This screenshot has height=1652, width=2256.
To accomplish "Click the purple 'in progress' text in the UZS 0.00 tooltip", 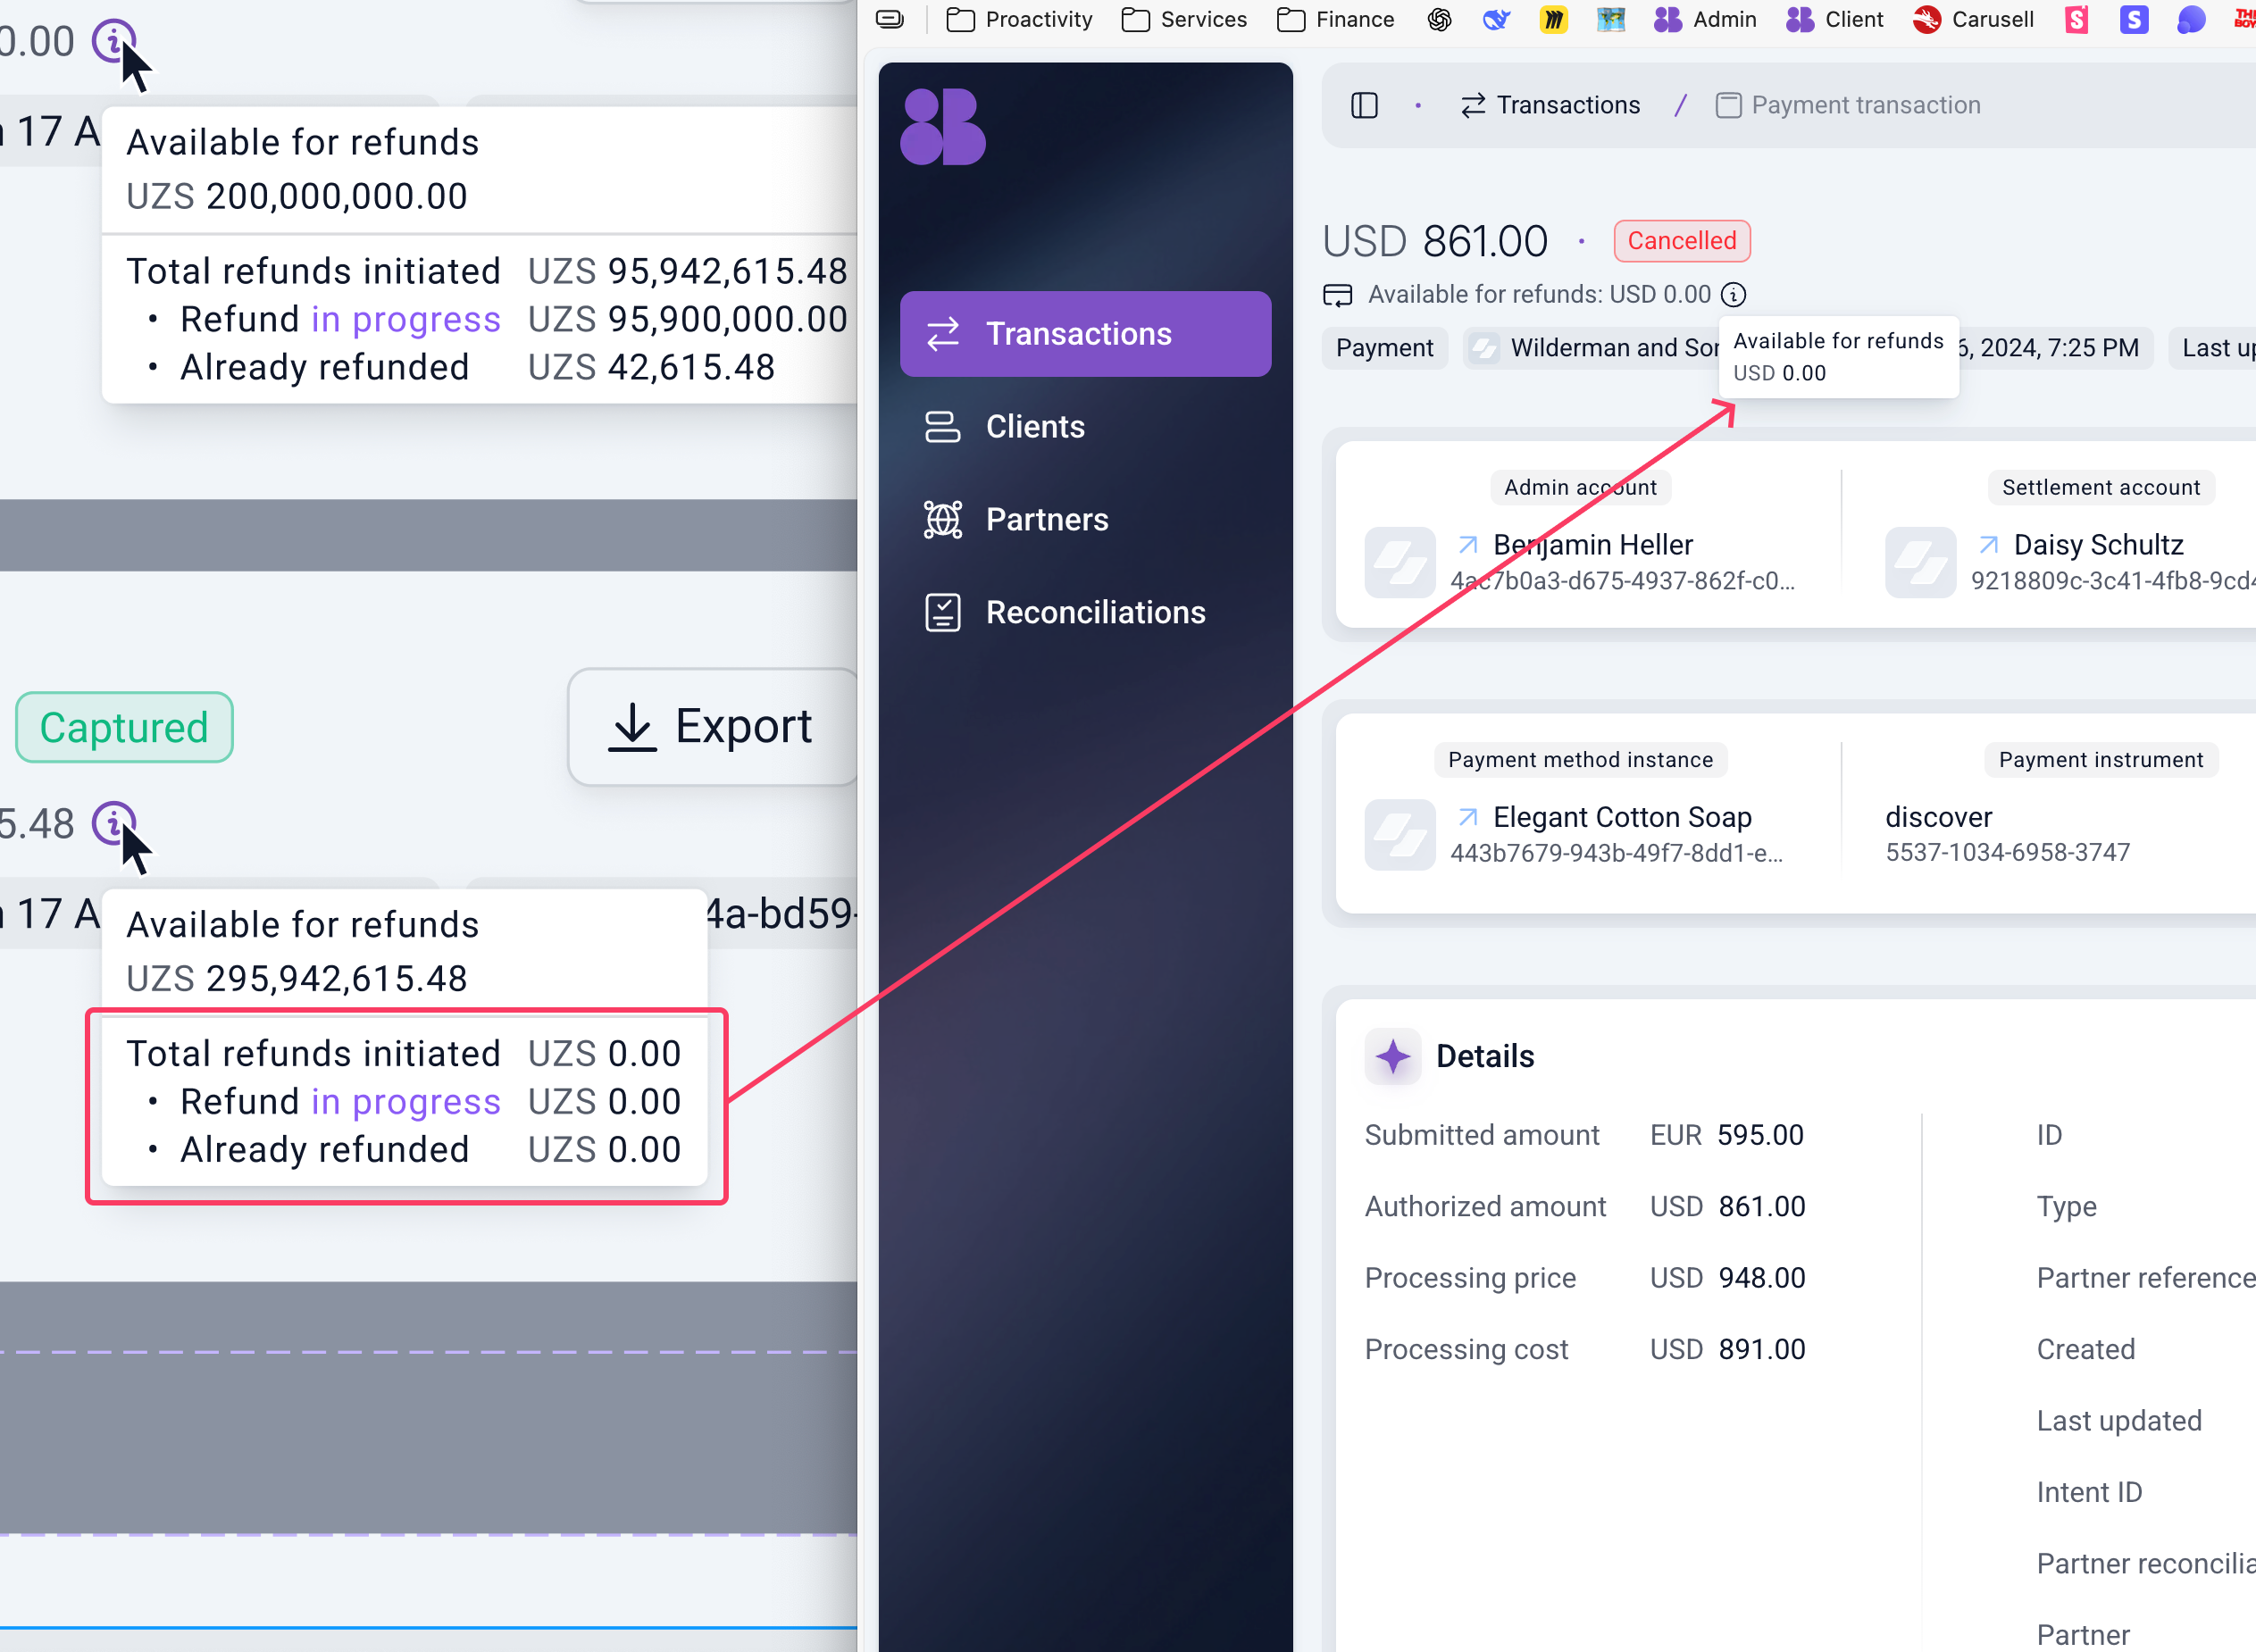I will point(405,1101).
